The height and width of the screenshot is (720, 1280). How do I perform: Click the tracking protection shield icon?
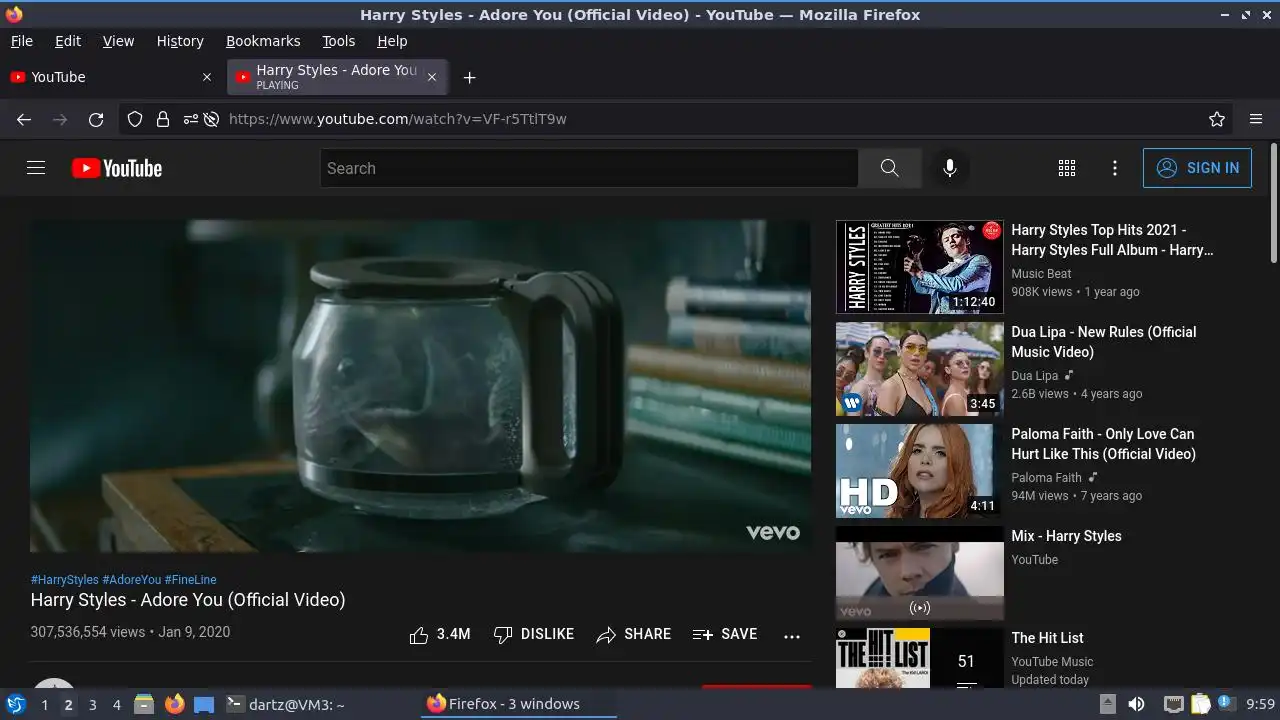click(x=135, y=119)
